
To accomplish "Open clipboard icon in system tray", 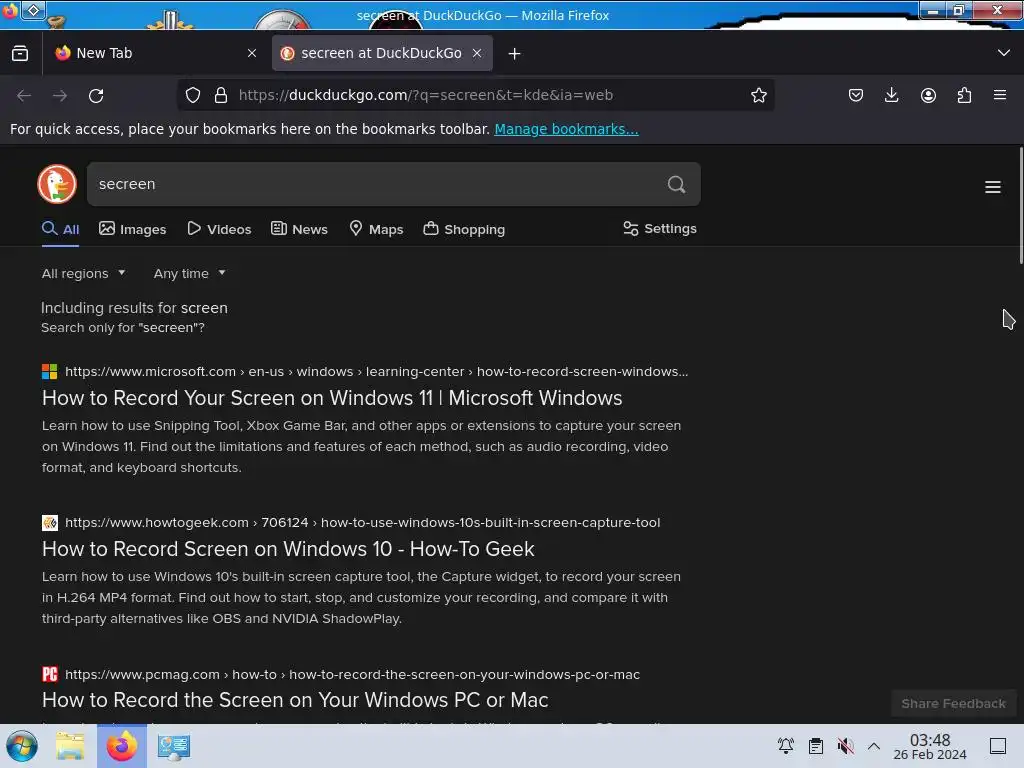I will tap(816, 746).
